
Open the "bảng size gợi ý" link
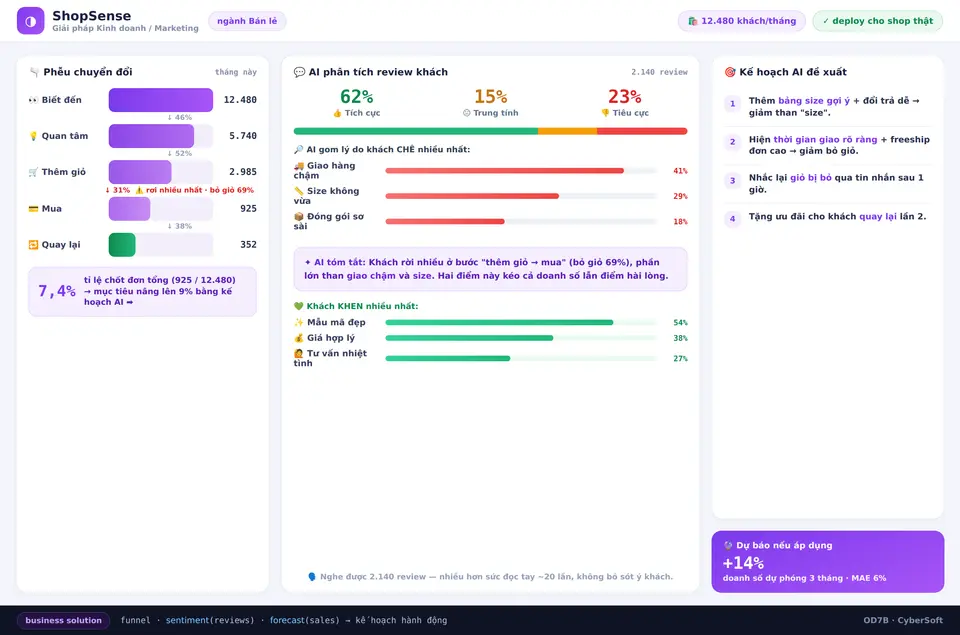click(814, 101)
